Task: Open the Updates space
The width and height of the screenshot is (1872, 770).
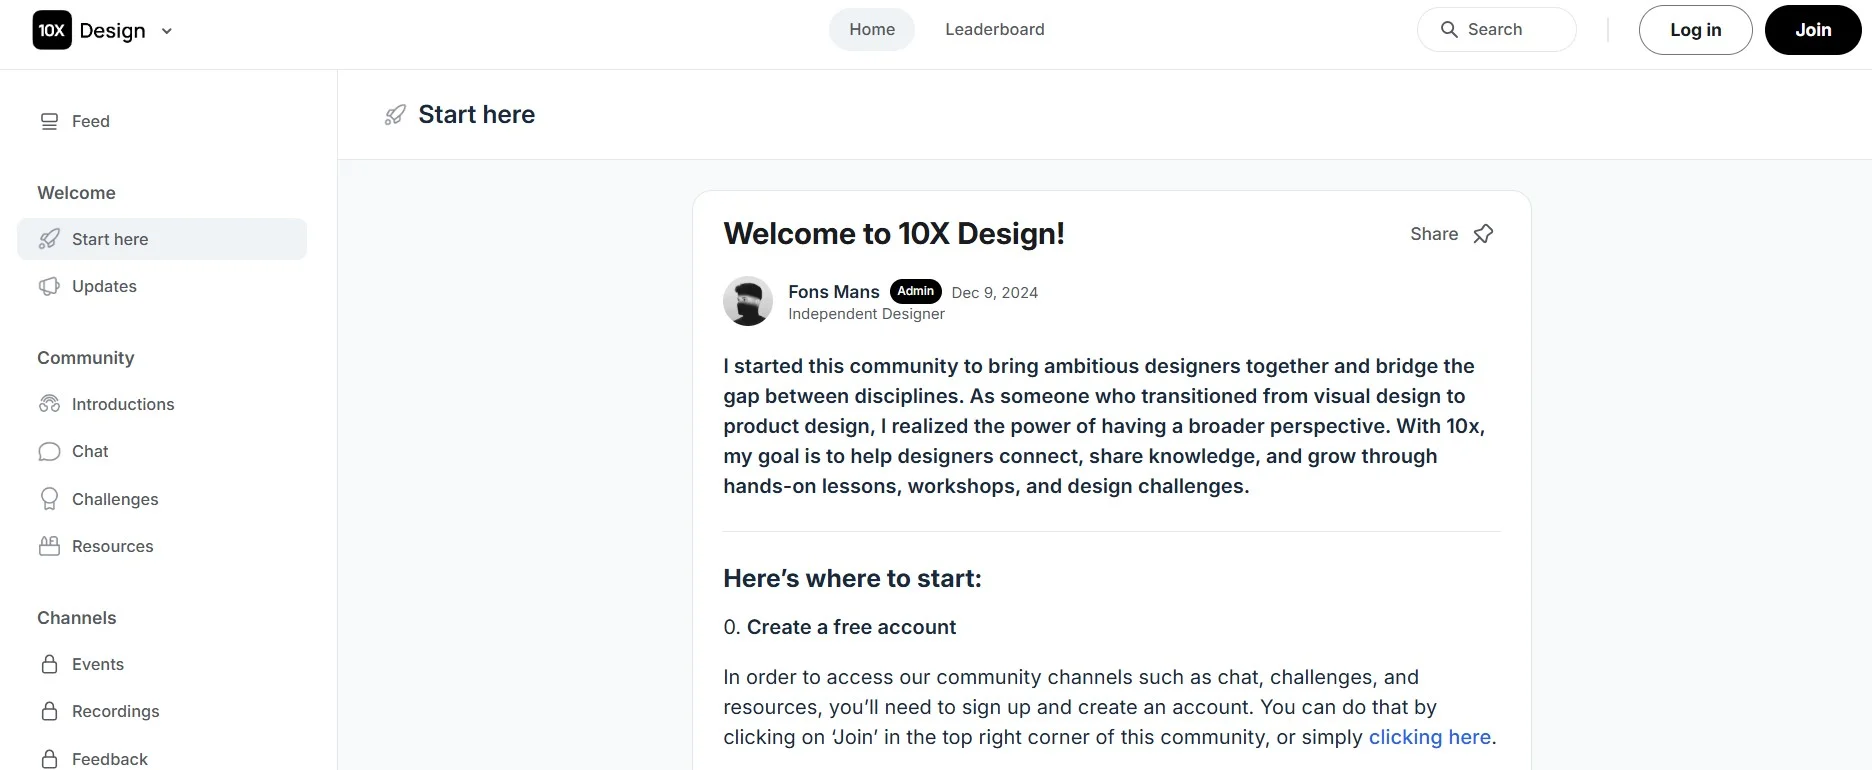Action: coord(162,286)
